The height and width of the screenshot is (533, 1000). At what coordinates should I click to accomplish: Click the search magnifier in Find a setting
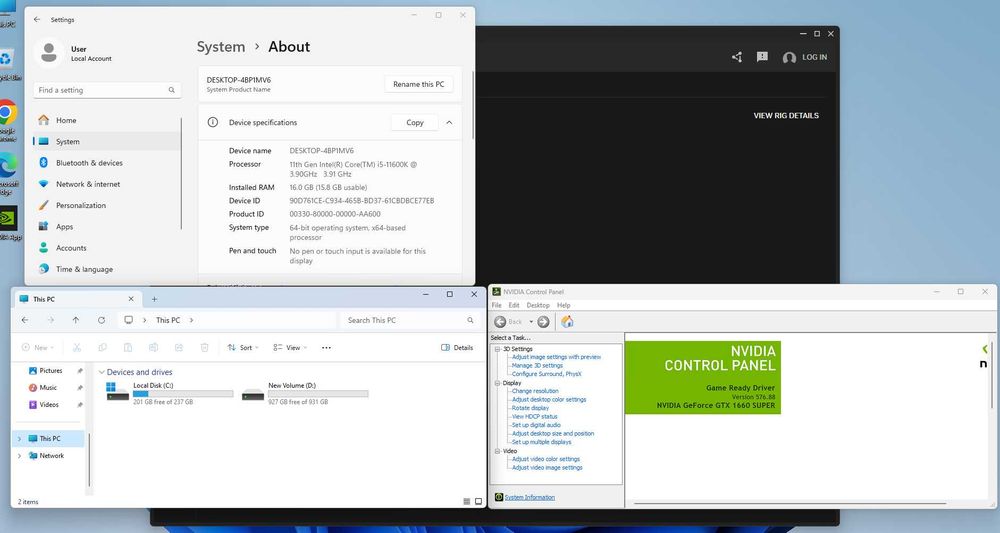click(172, 90)
